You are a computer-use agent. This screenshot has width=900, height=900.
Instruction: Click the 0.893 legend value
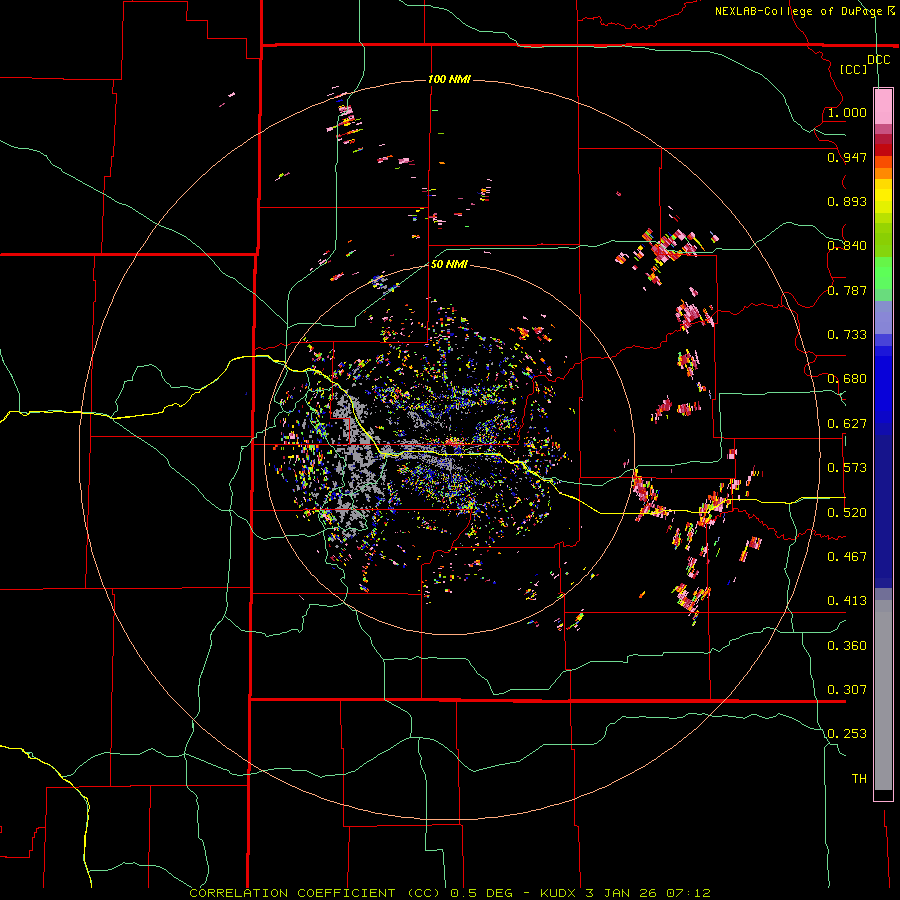(x=847, y=201)
